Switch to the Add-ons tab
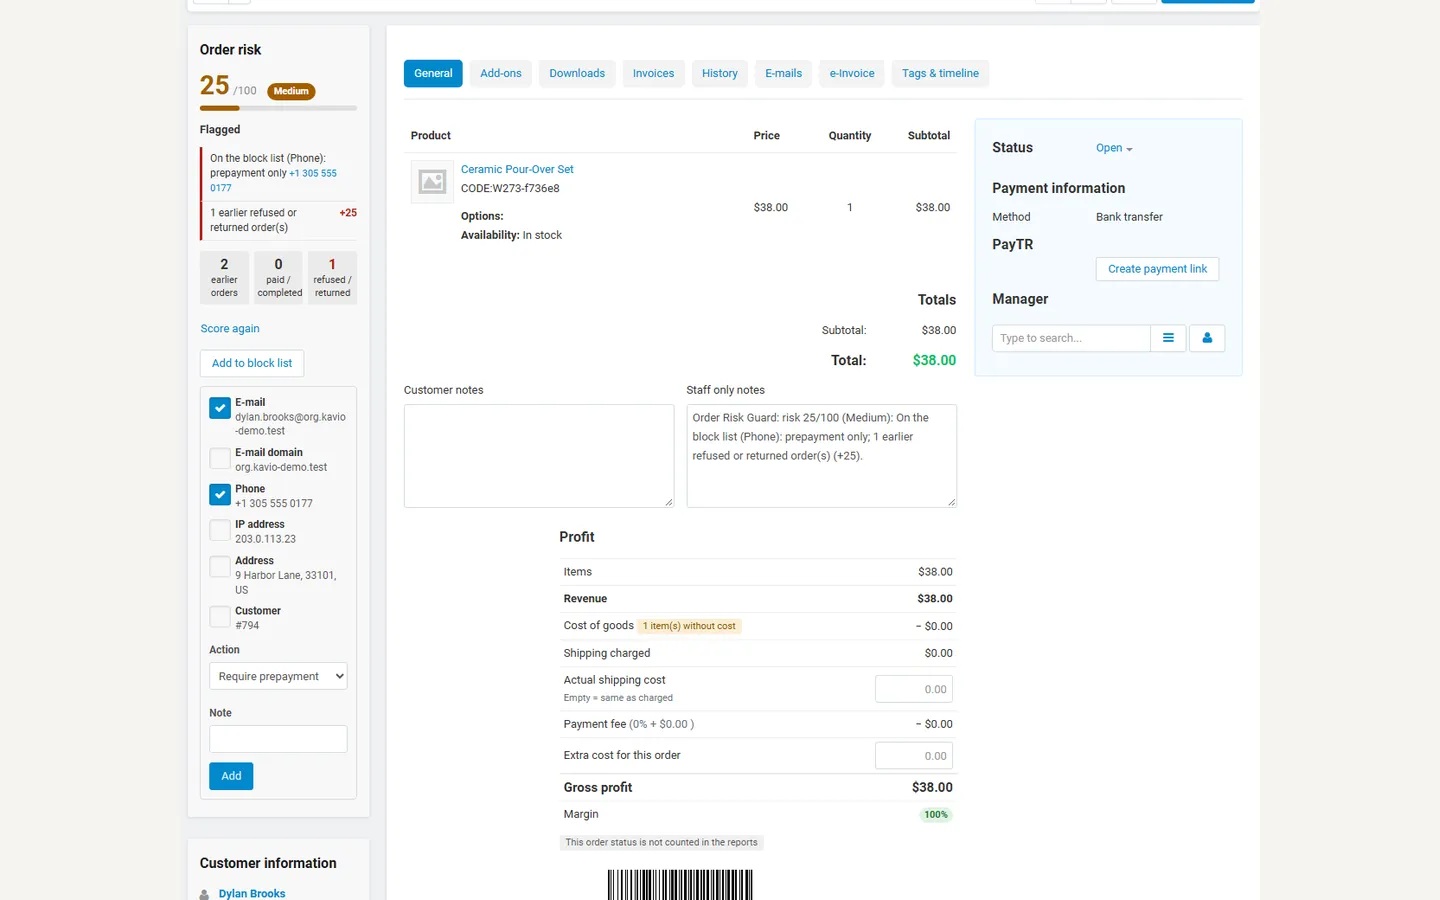 pyautogui.click(x=501, y=73)
